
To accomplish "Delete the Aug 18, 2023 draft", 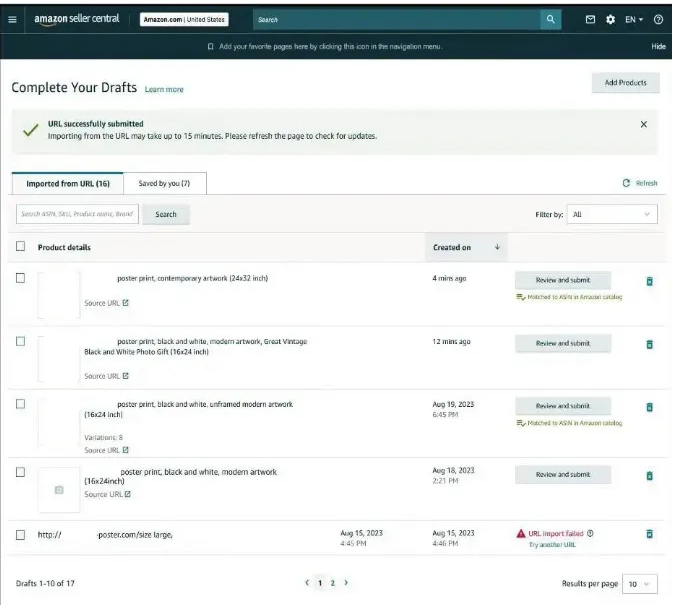I will 649,475.
